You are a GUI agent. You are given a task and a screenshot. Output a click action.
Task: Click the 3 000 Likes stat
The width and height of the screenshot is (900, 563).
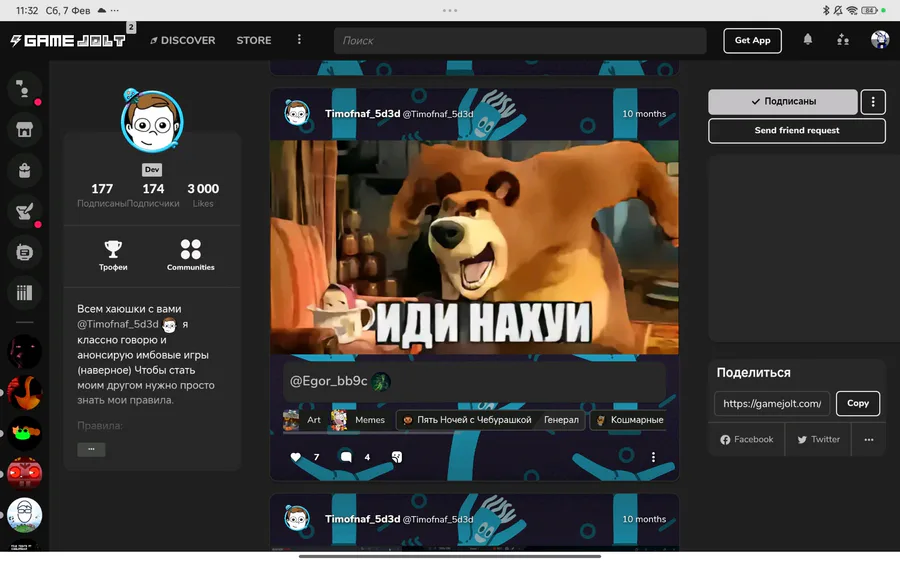tap(203, 195)
